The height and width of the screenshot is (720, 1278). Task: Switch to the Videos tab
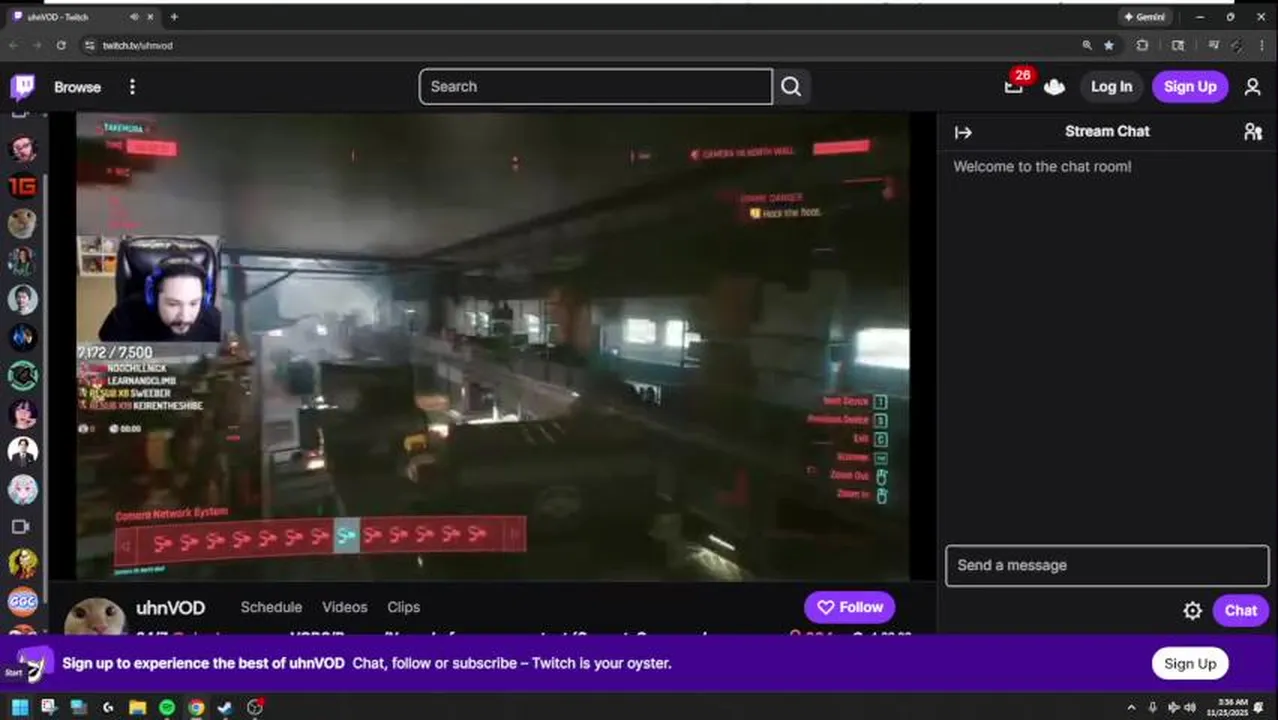click(x=344, y=607)
